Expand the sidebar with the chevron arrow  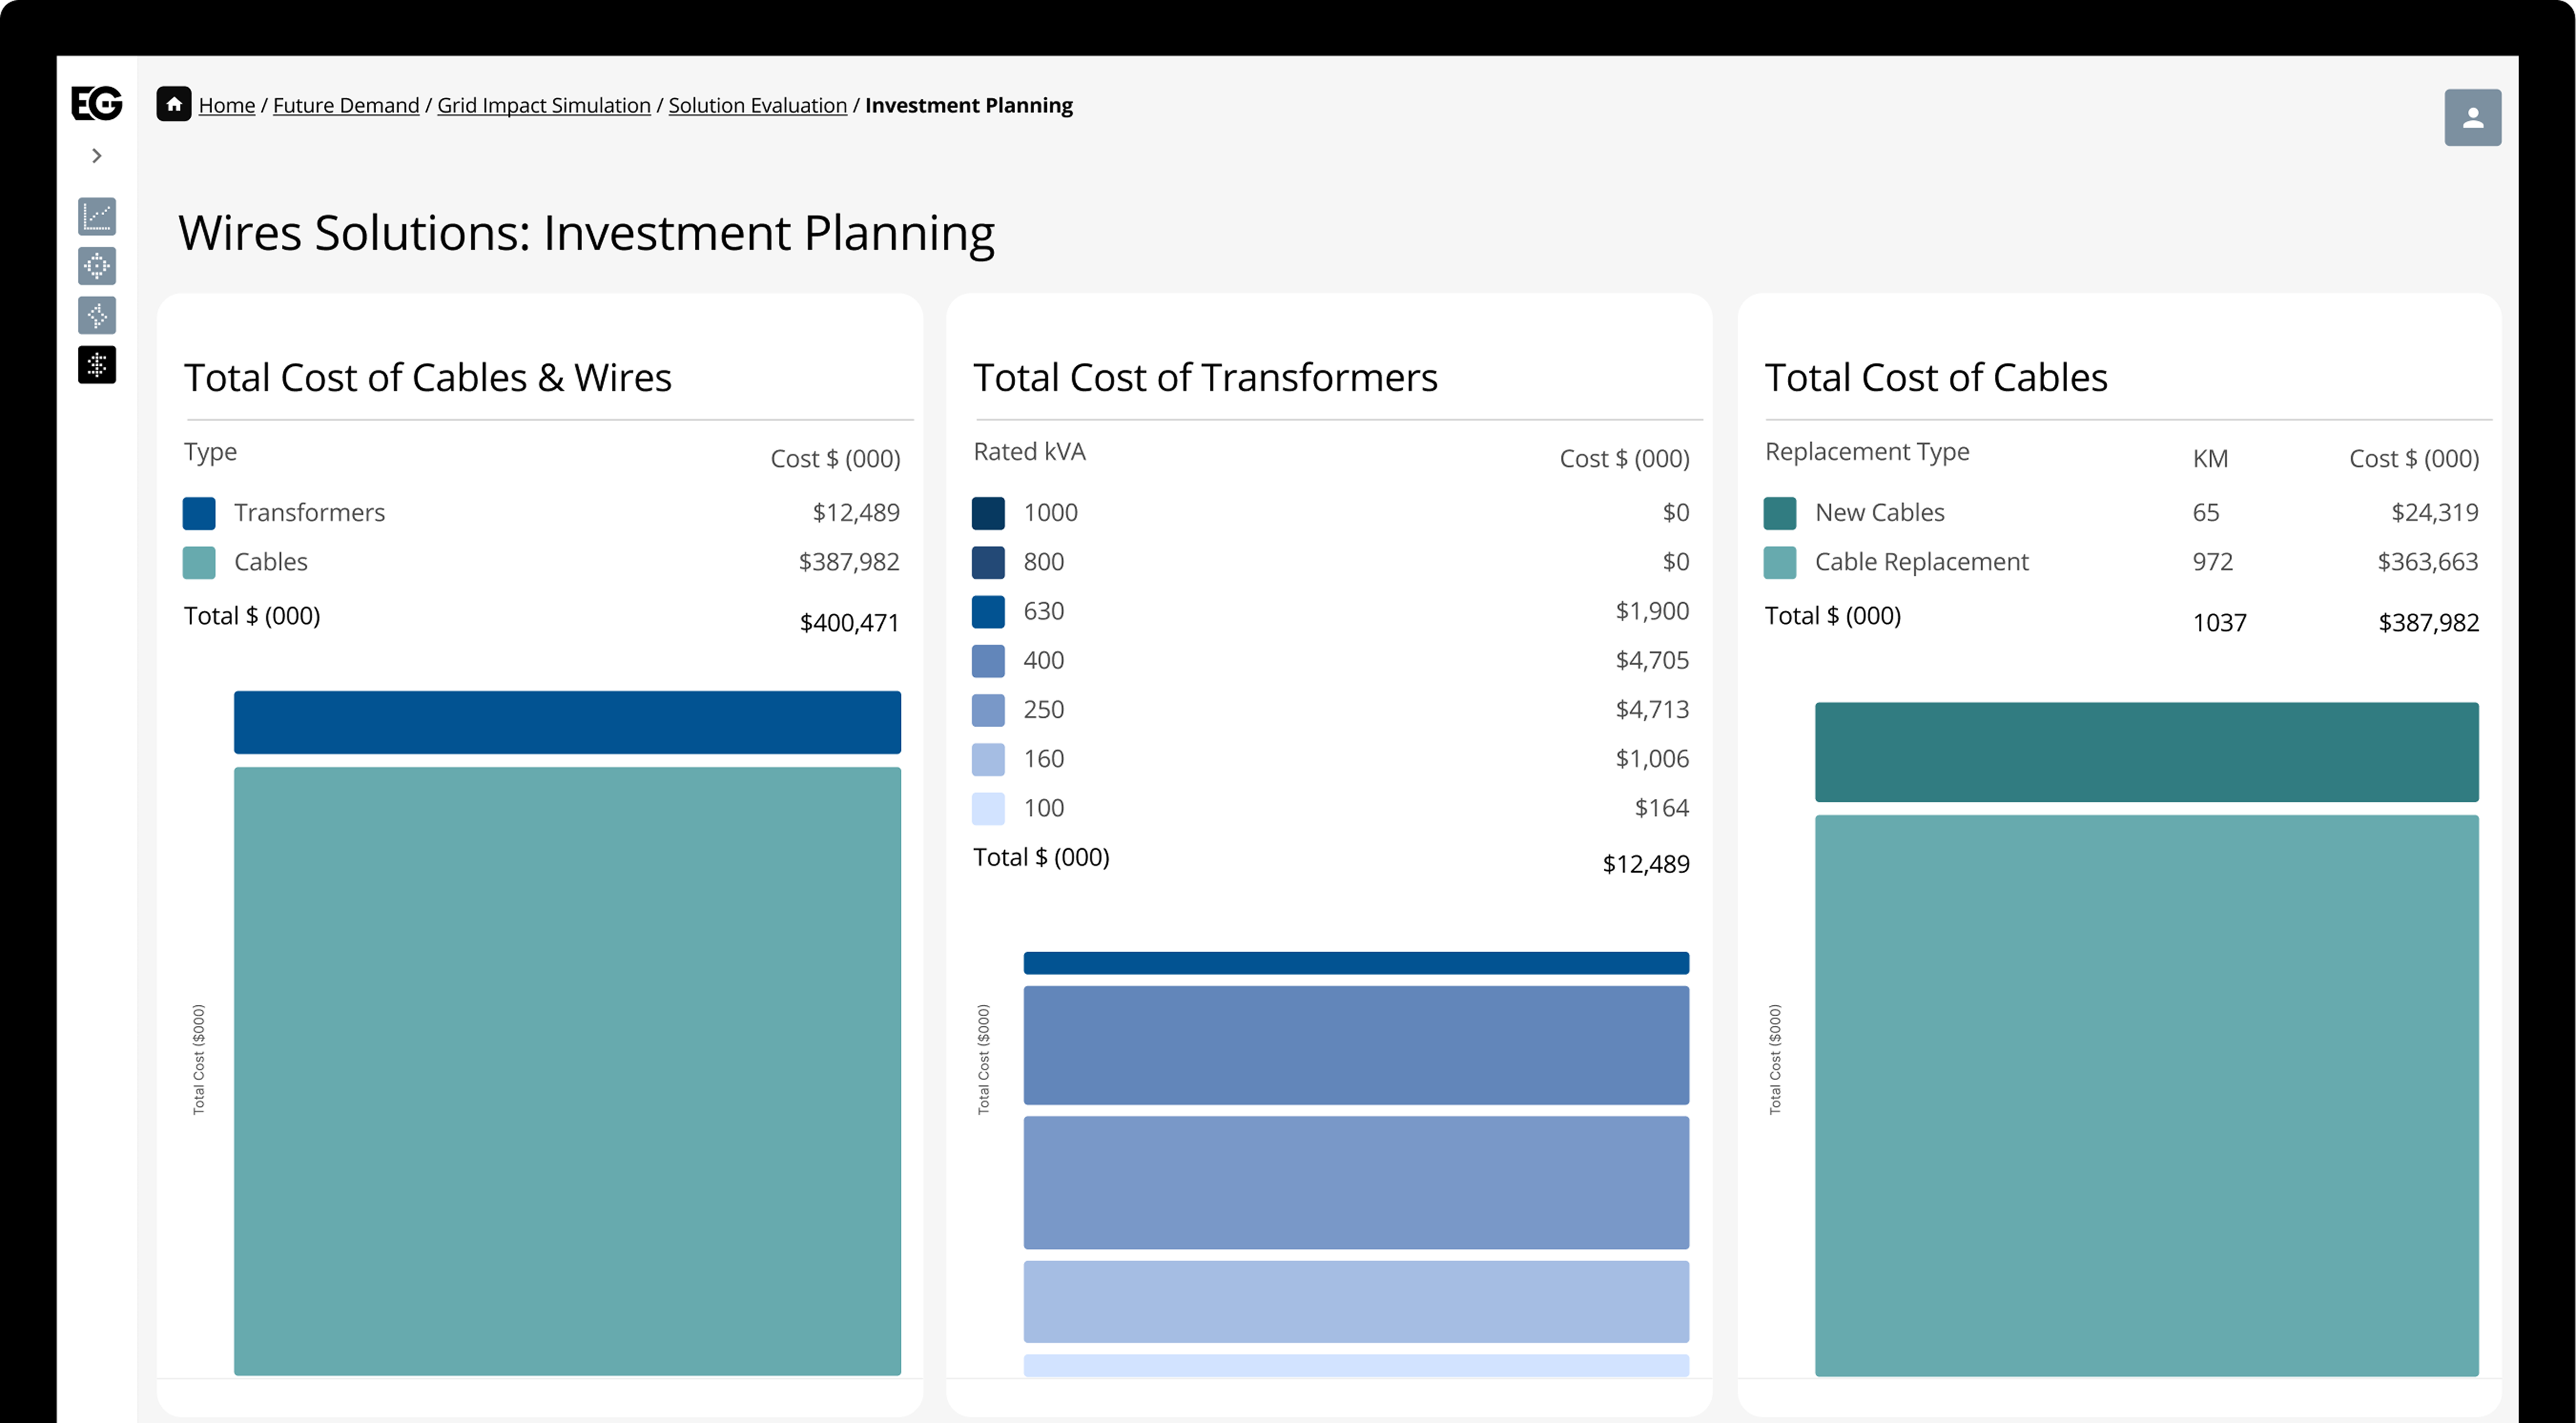97,156
